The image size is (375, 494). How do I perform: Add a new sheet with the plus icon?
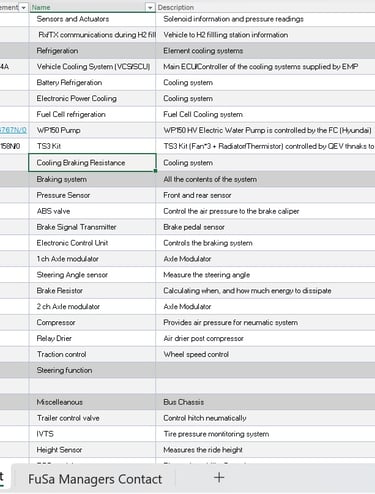click(219, 478)
